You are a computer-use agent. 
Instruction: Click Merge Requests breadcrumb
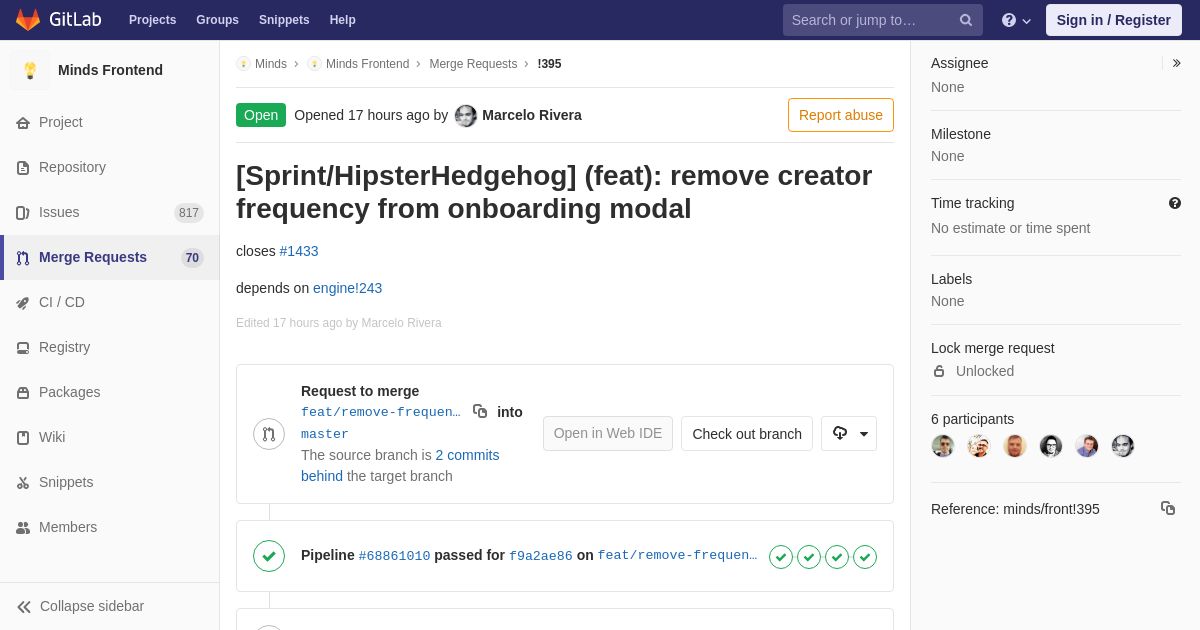[473, 64]
